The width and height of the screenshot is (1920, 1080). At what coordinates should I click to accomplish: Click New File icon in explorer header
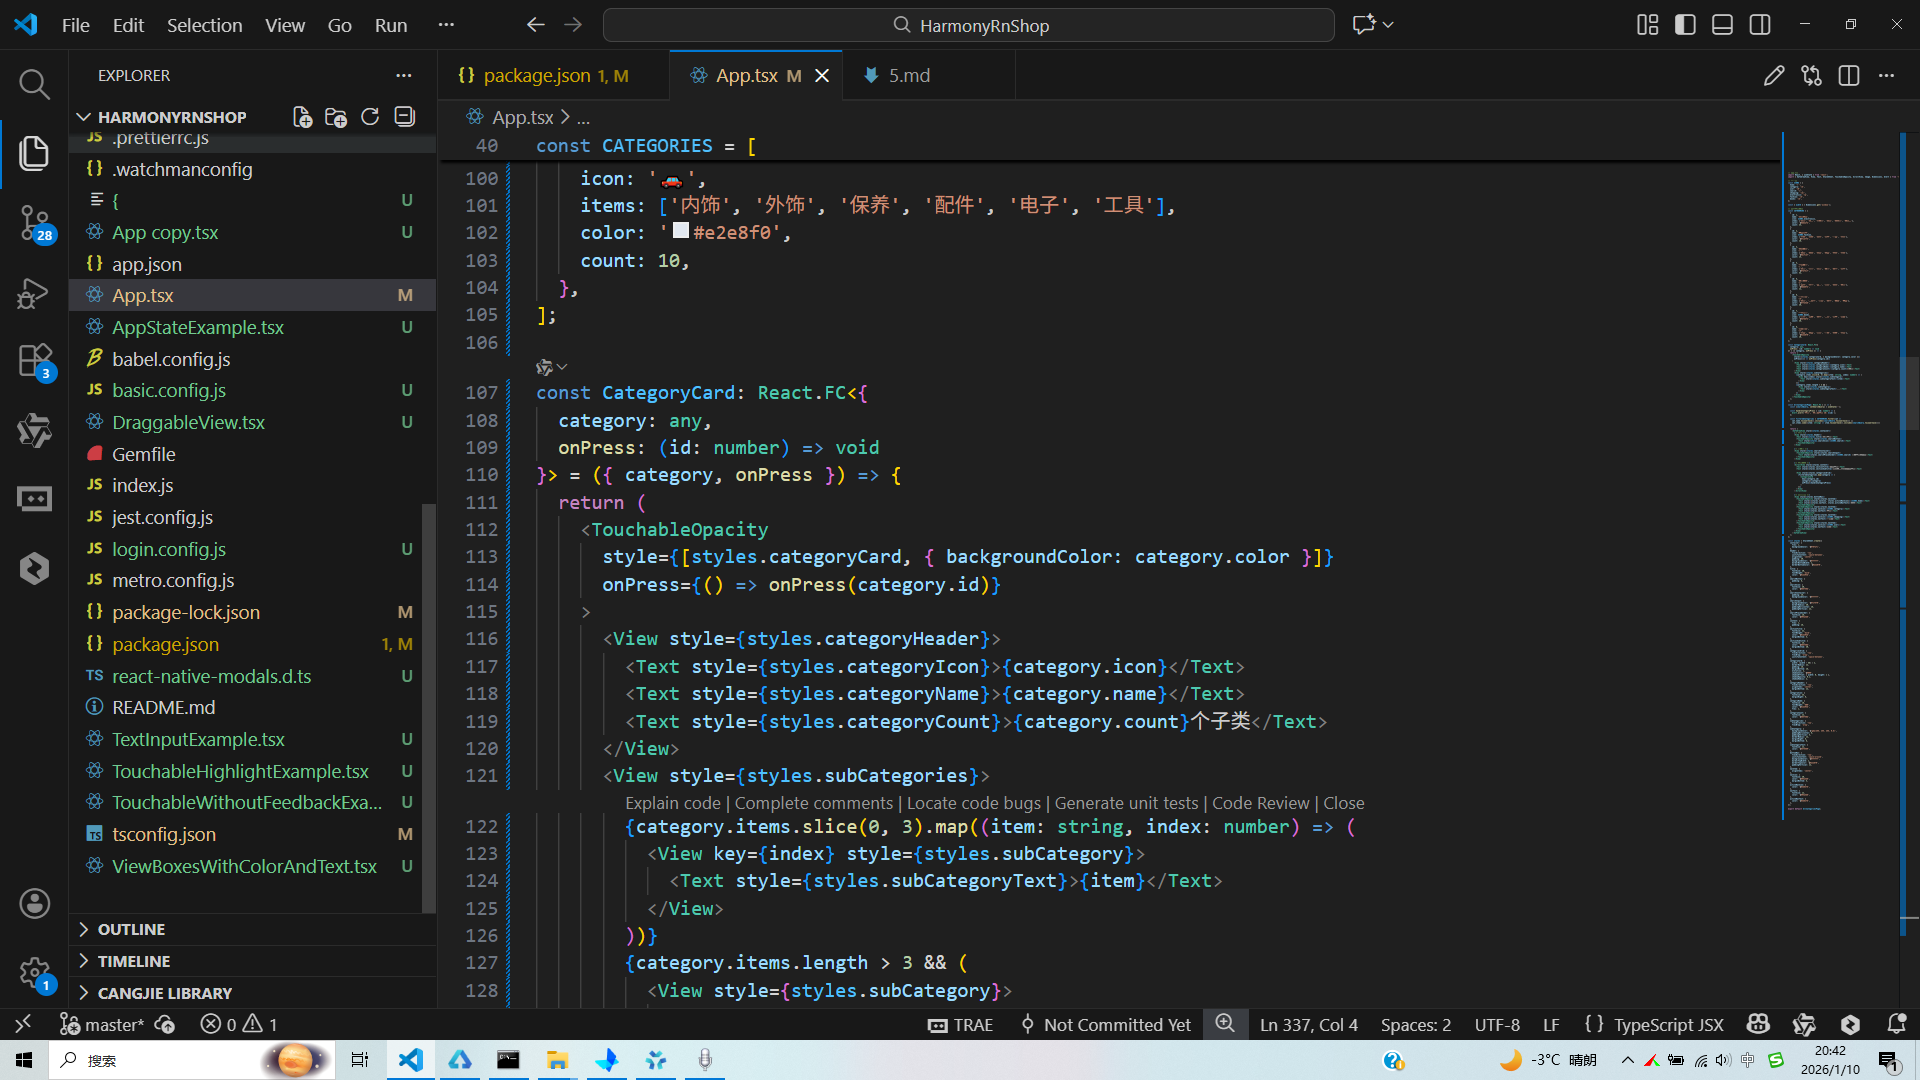302,117
